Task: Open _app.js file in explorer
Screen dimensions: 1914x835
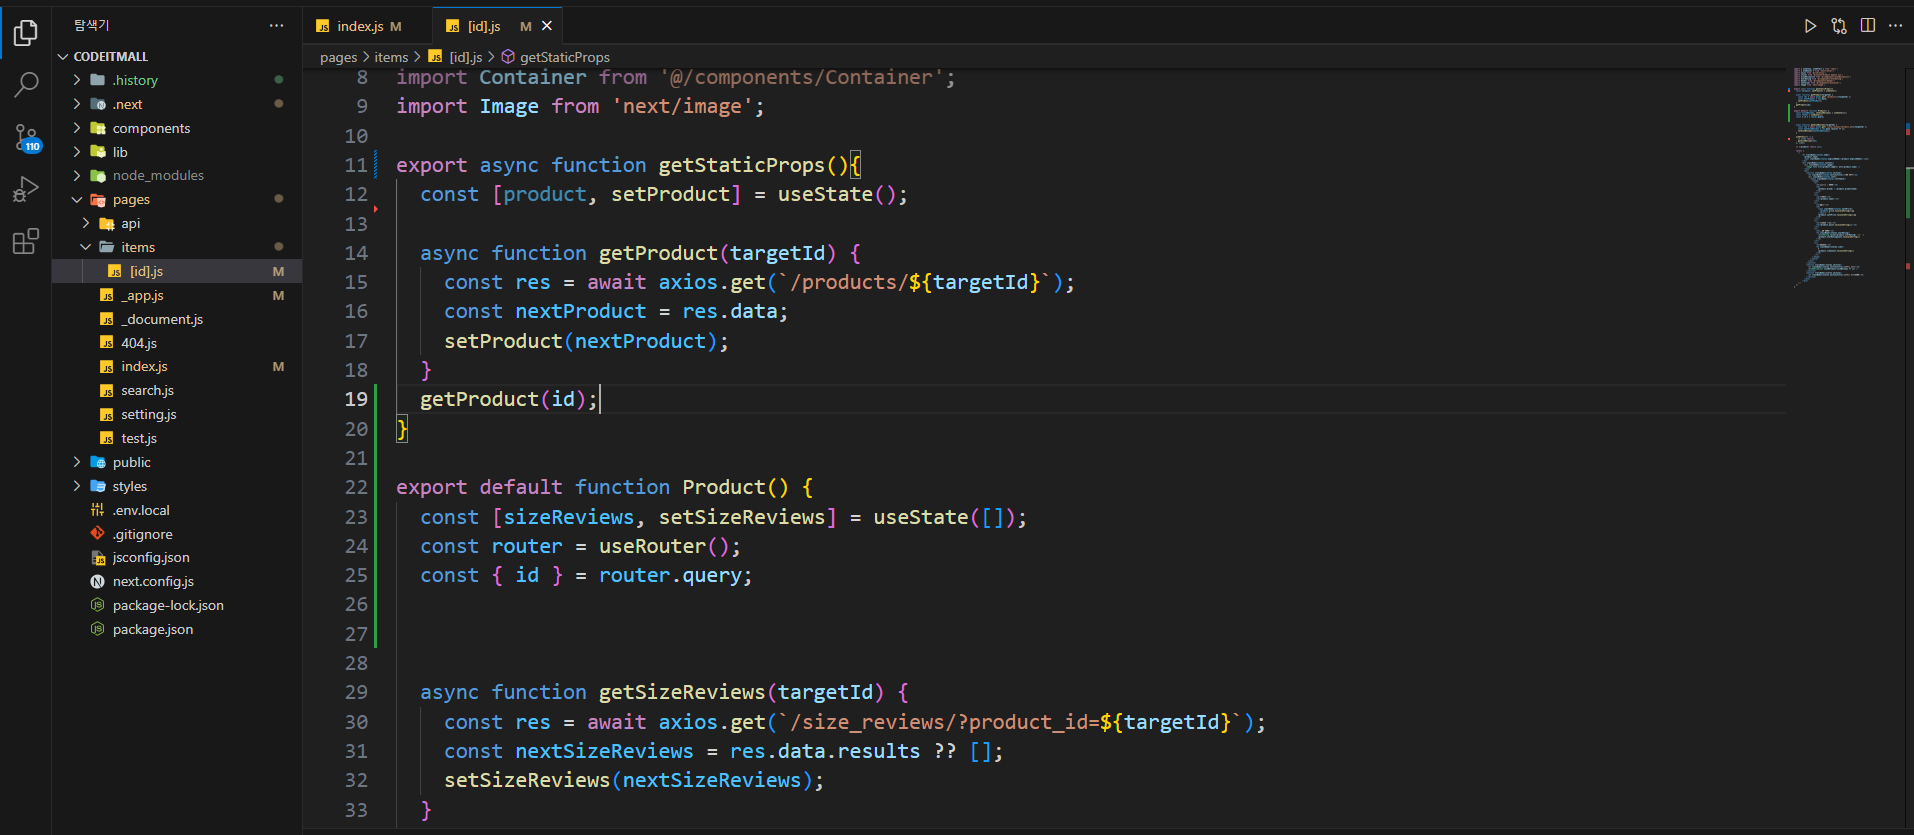Action: click(177, 295)
